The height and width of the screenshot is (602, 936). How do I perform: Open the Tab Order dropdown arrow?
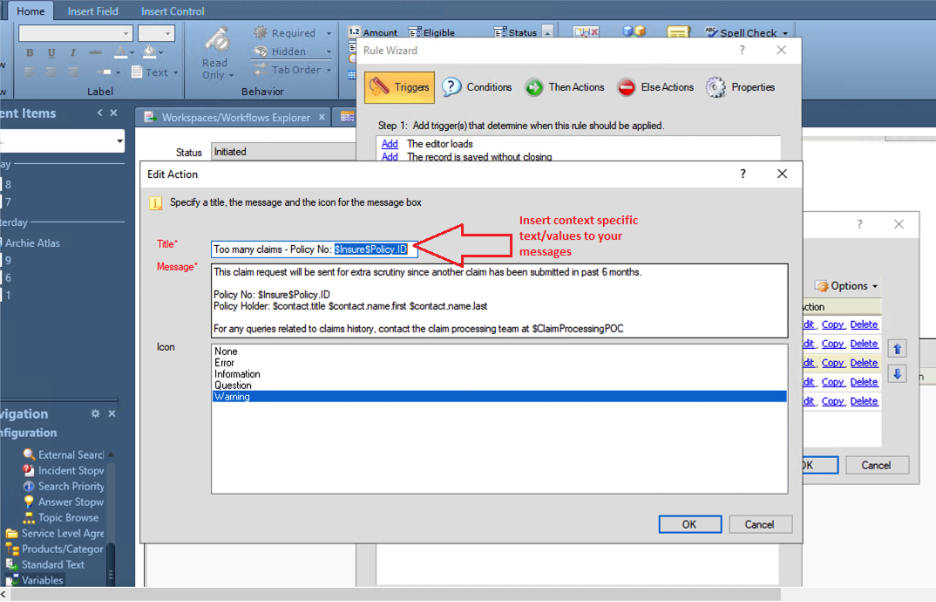click(327, 69)
